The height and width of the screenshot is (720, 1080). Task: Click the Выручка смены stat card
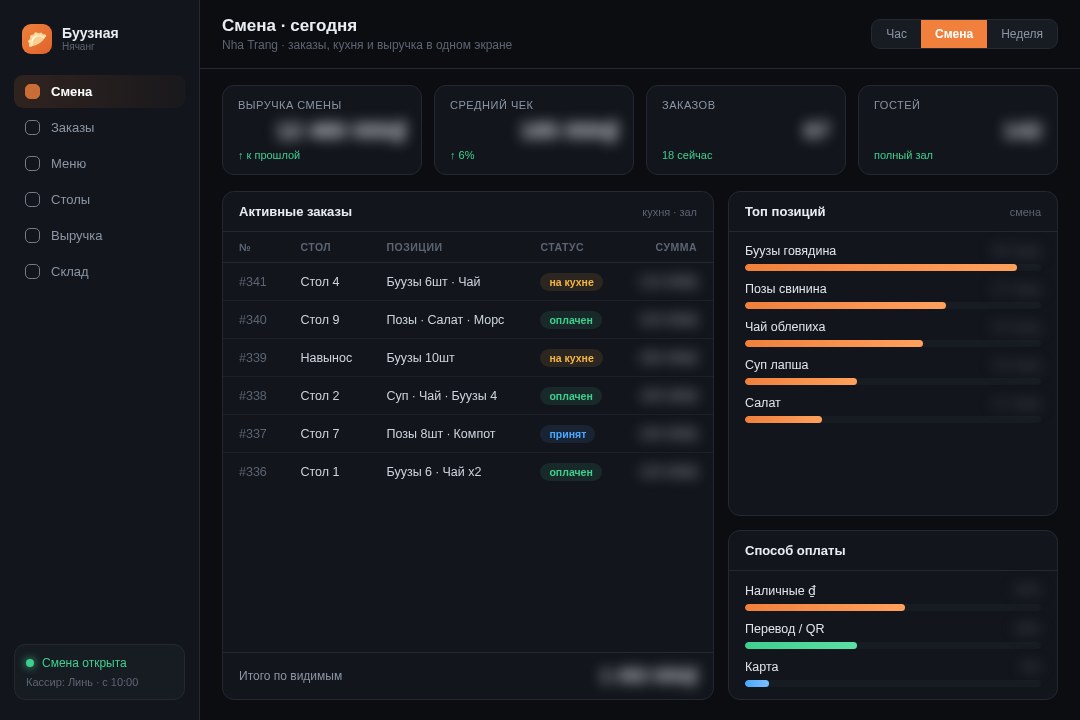(322, 130)
